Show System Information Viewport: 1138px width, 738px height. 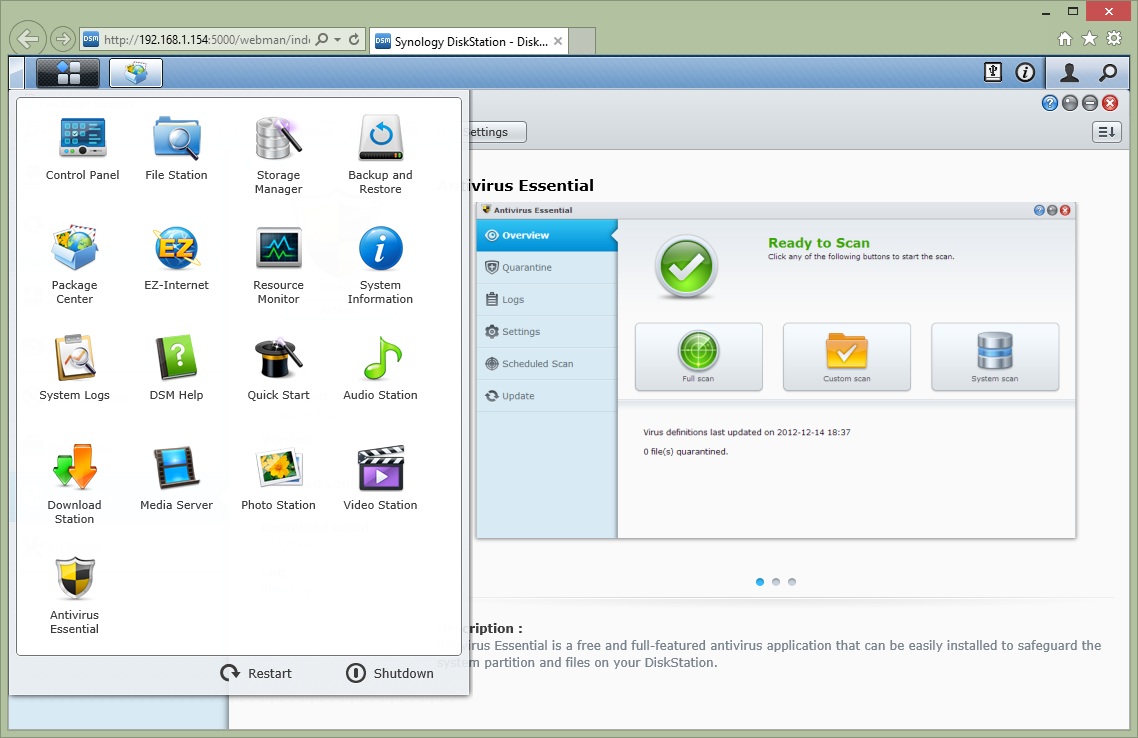380,265
